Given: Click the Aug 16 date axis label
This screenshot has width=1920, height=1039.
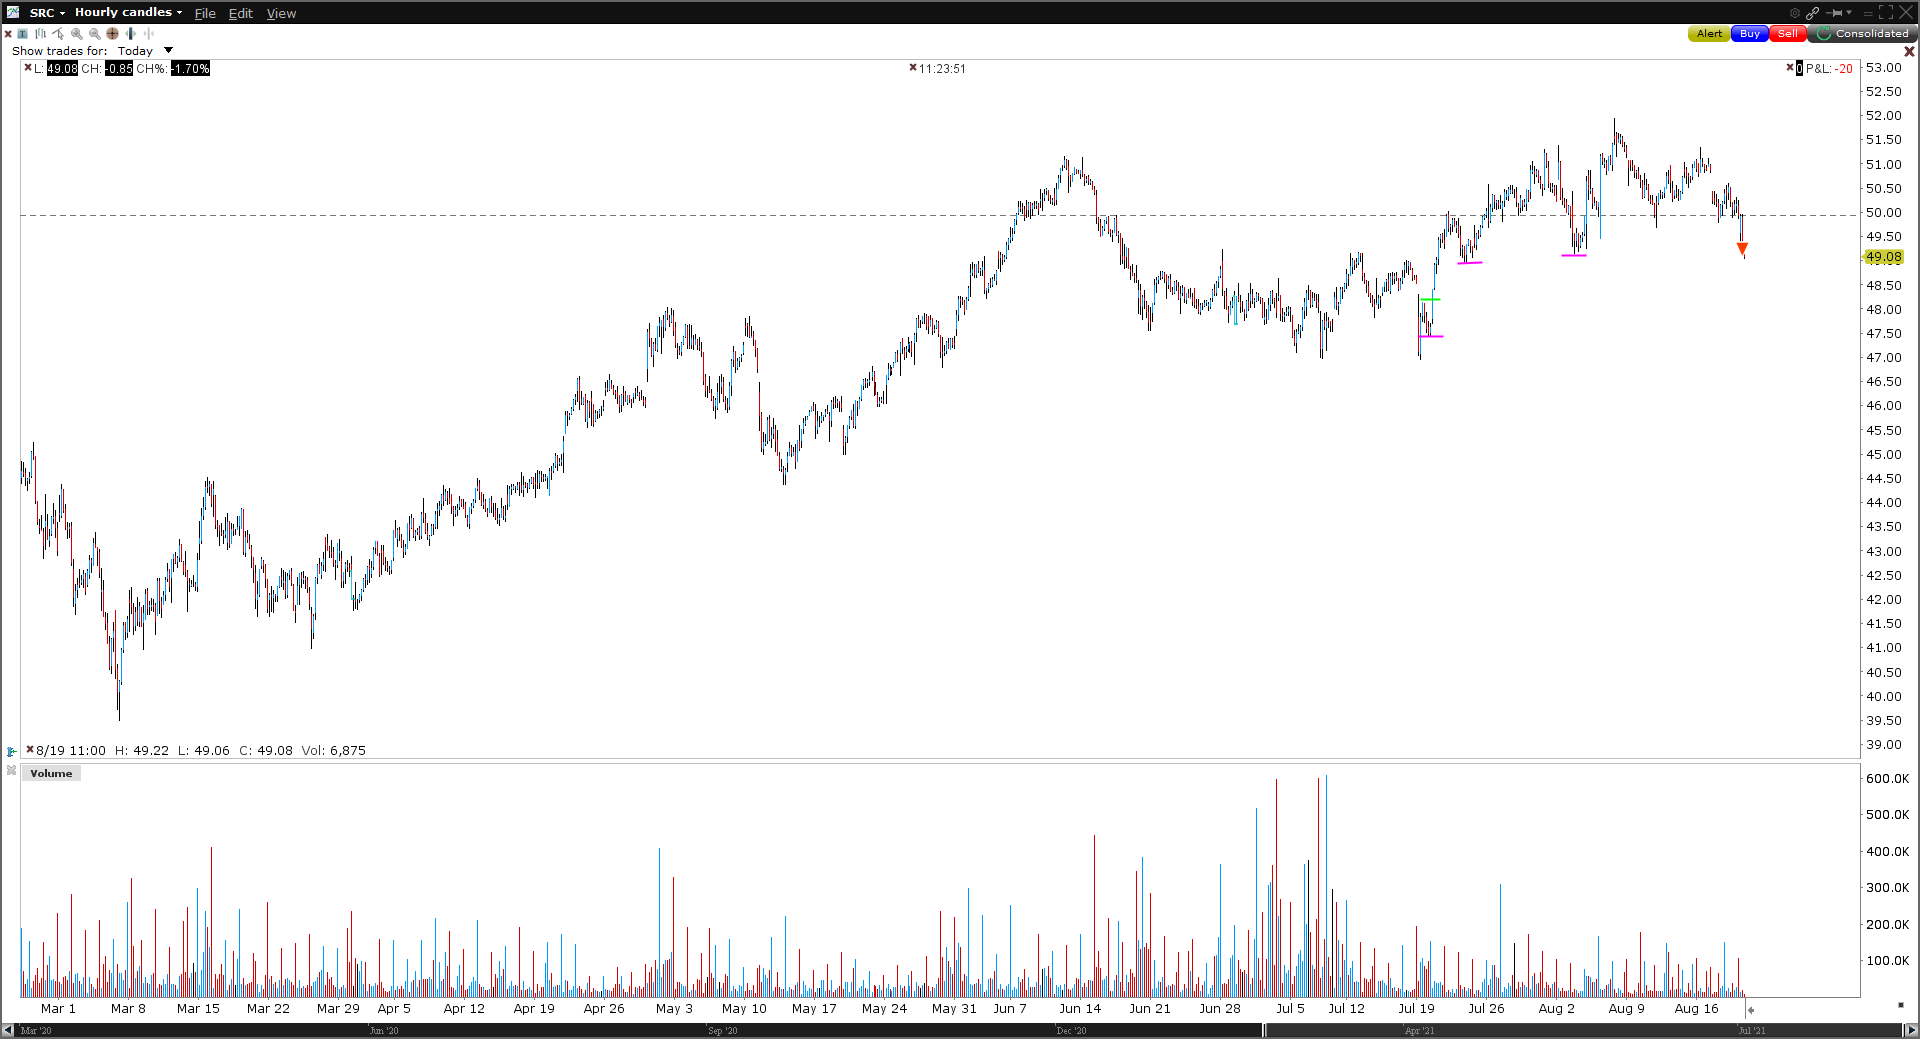Looking at the screenshot, I should pyautogui.click(x=1697, y=1008).
